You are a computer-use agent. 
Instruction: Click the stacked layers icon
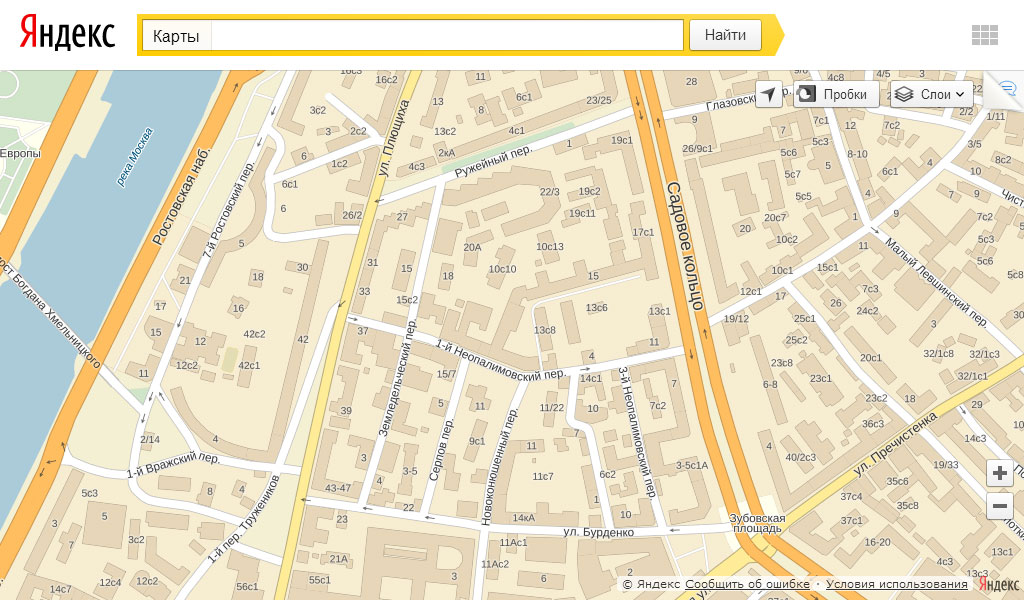(x=904, y=94)
